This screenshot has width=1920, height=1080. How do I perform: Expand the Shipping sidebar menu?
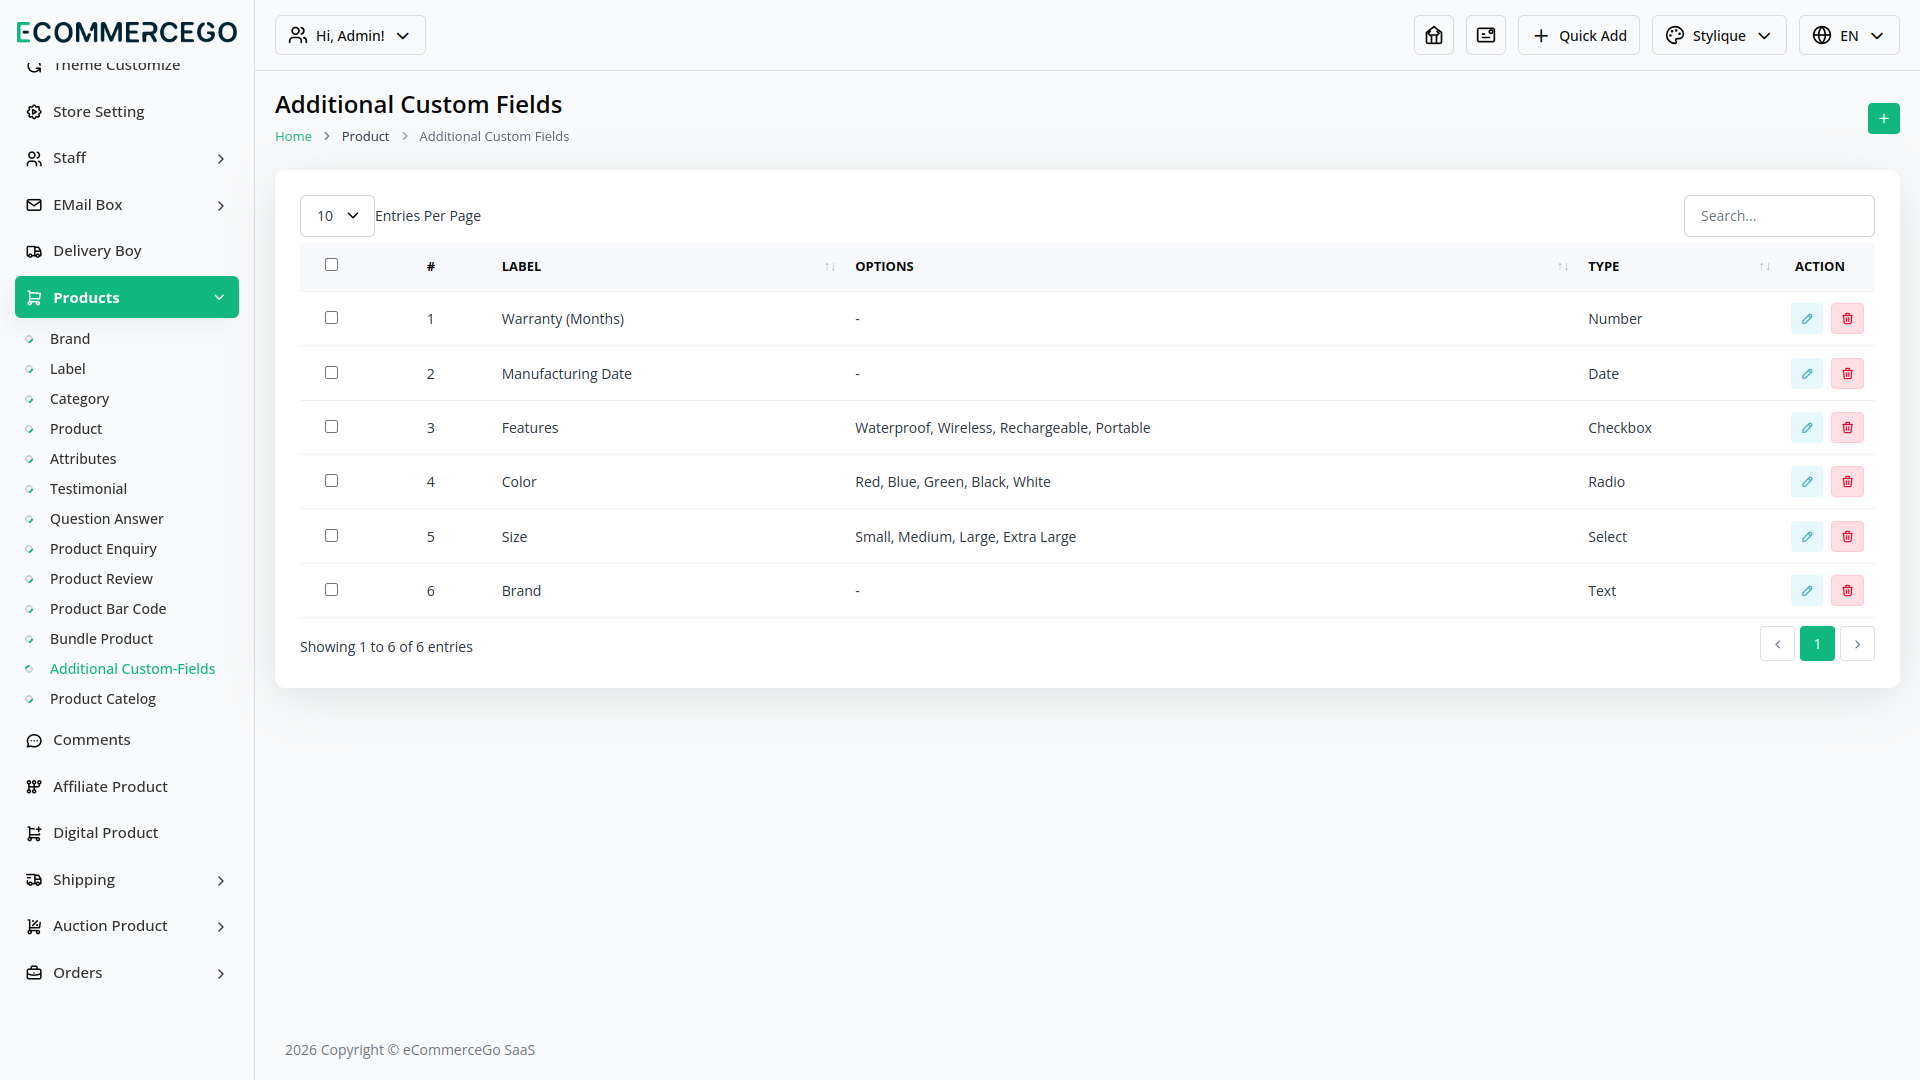pyautogui.click(x=127, y=880)
